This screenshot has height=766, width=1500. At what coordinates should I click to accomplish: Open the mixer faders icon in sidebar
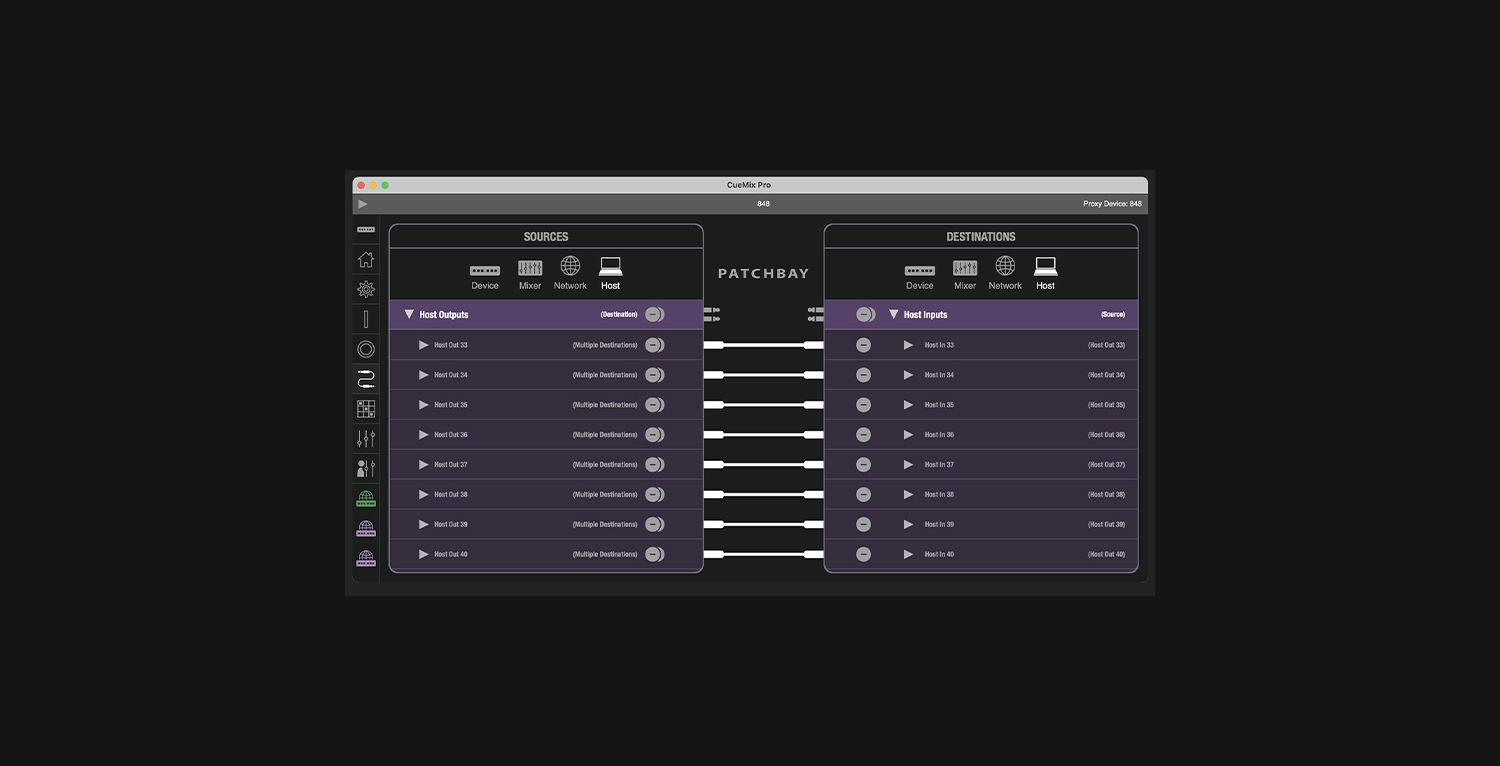click(366, 438)
